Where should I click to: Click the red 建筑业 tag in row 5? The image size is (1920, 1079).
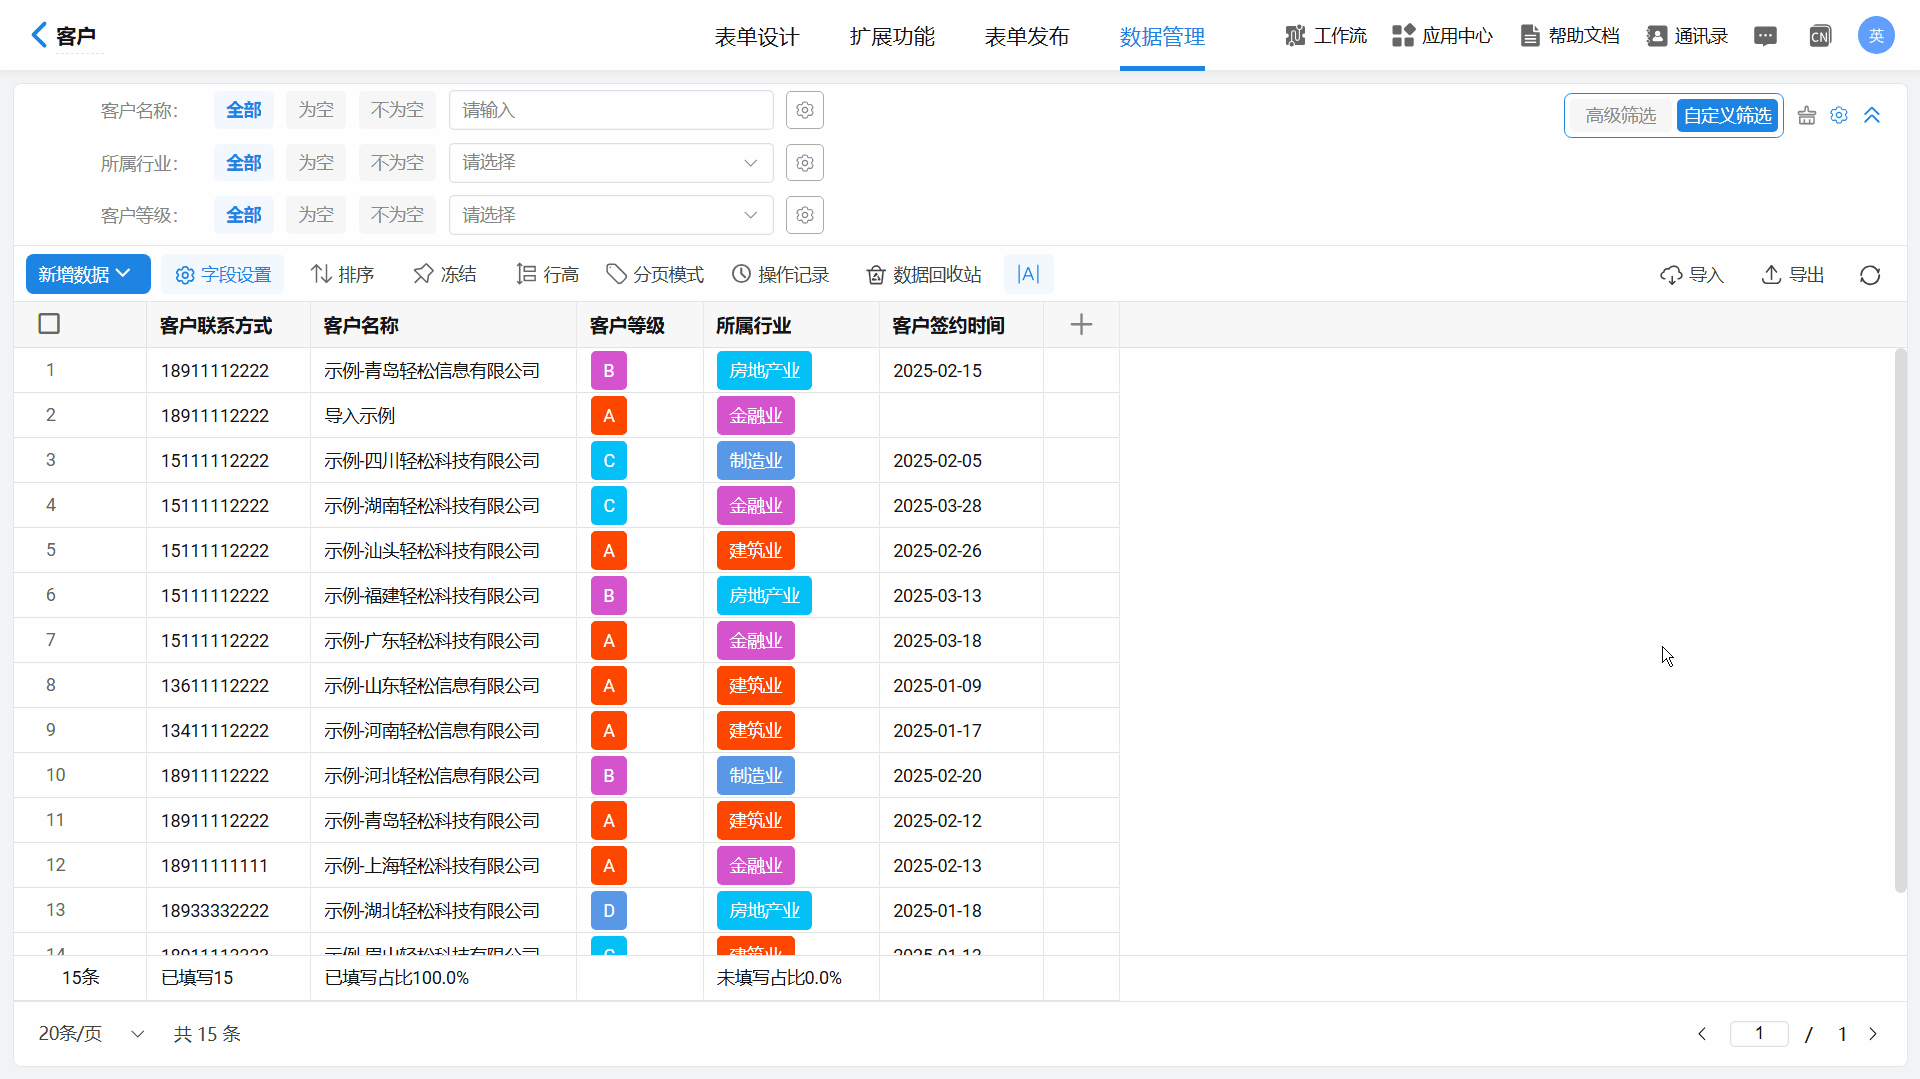pyautogui.click(x=755, y=551)
